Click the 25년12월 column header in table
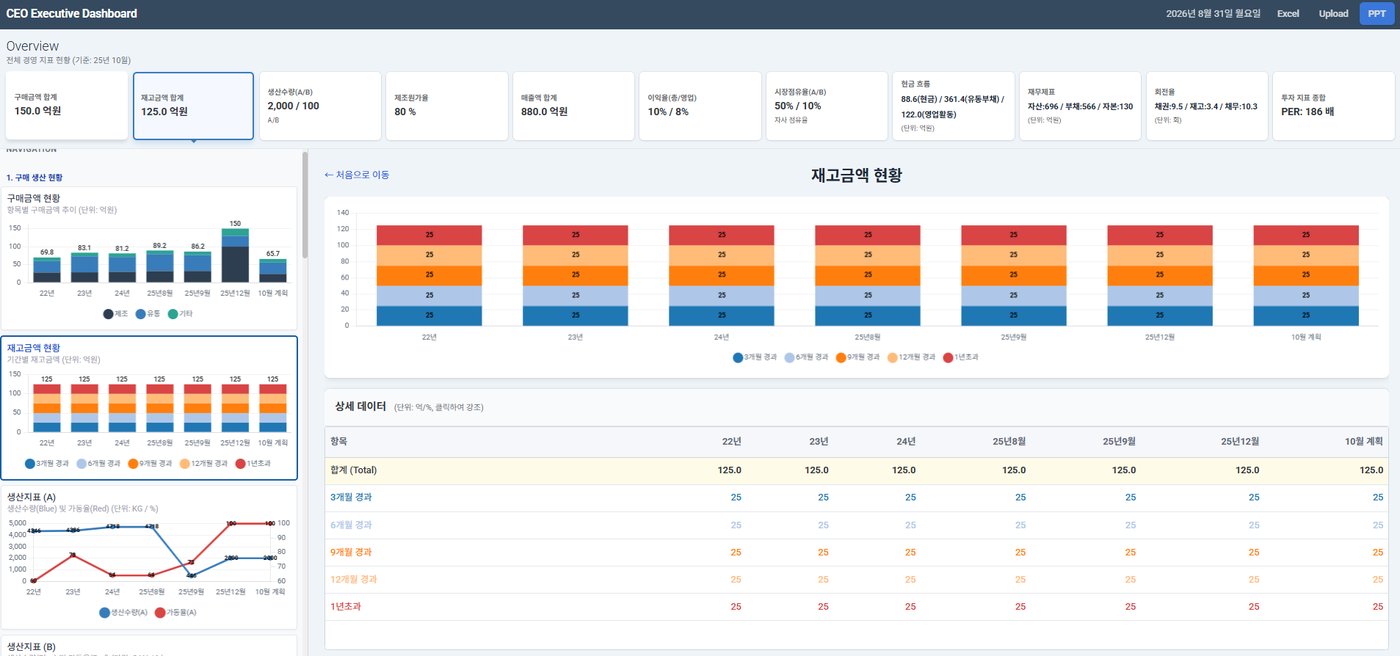The width and height of the screenshot is (1400, 656). tap(1240, 442)
